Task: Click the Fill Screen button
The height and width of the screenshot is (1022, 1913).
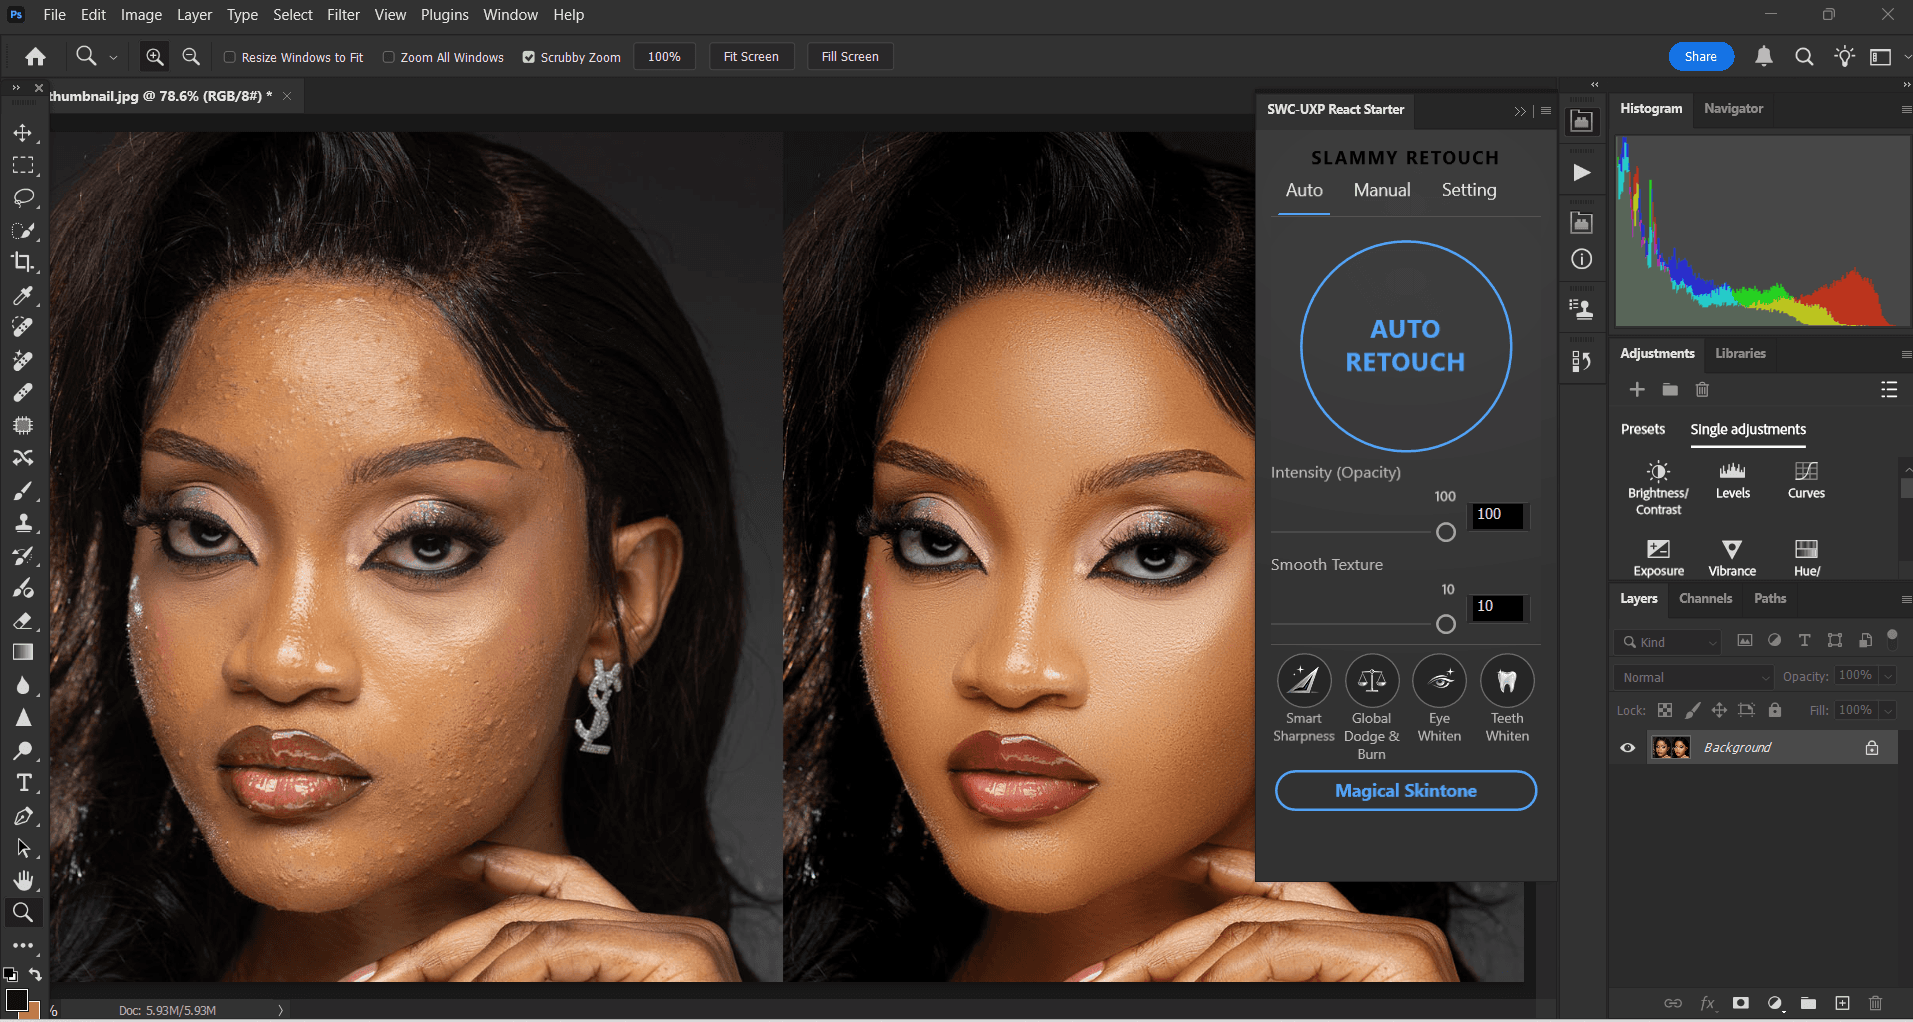Action: pos(850,57)
